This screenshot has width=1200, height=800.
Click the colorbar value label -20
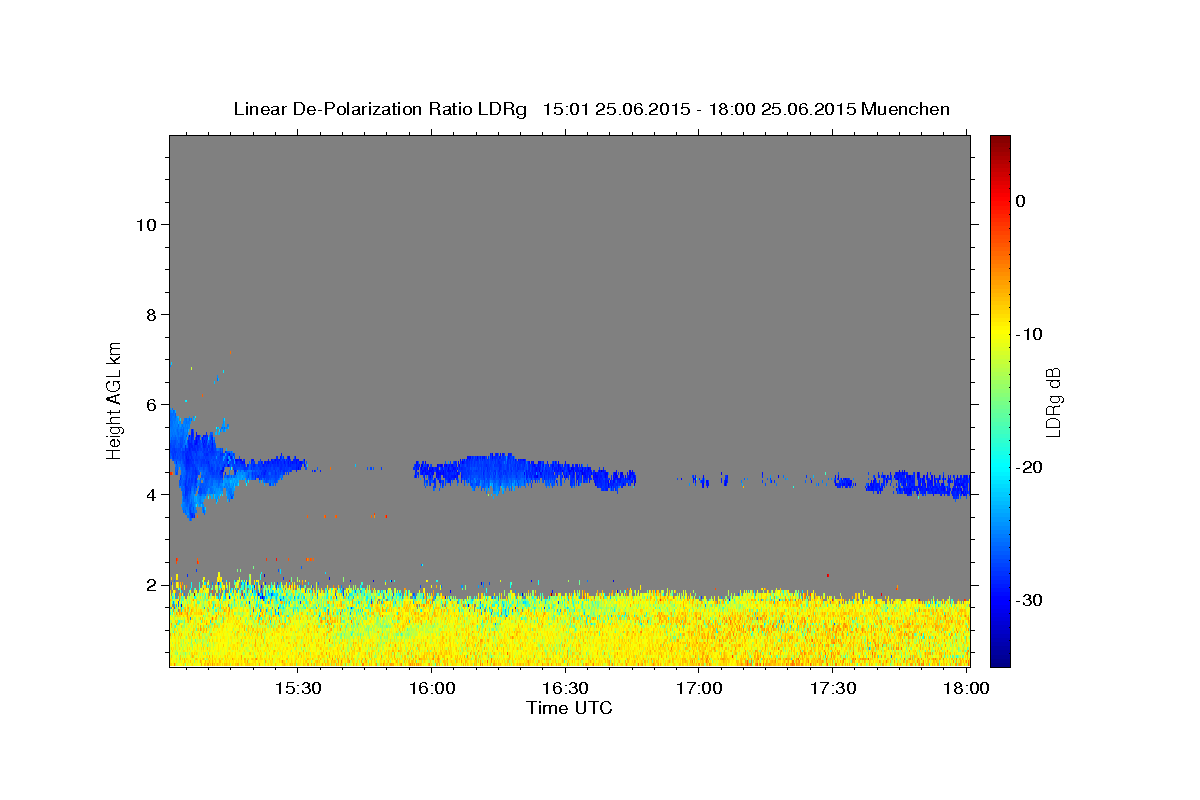1030,467
